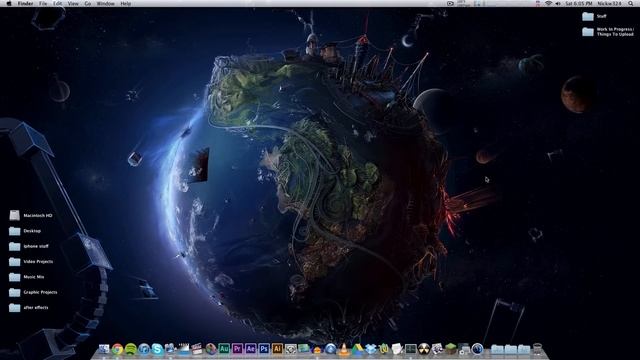The height and width of the screenshot is (360, 640).
Task: Launch Adobe After Effects (Ae)
Action: (251, 349)
